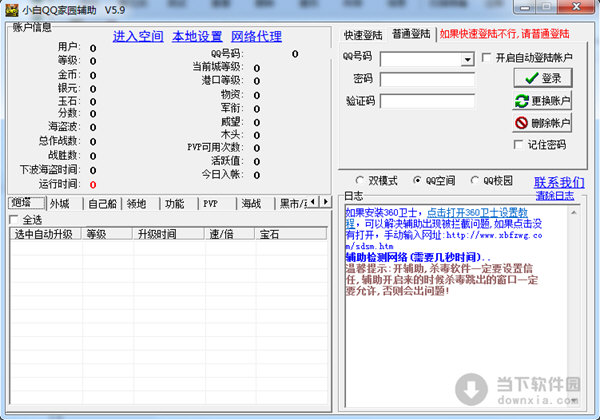Screen dimensions: 600x420
Task: Click the 宝石 column header
Action: coord(291,234)
